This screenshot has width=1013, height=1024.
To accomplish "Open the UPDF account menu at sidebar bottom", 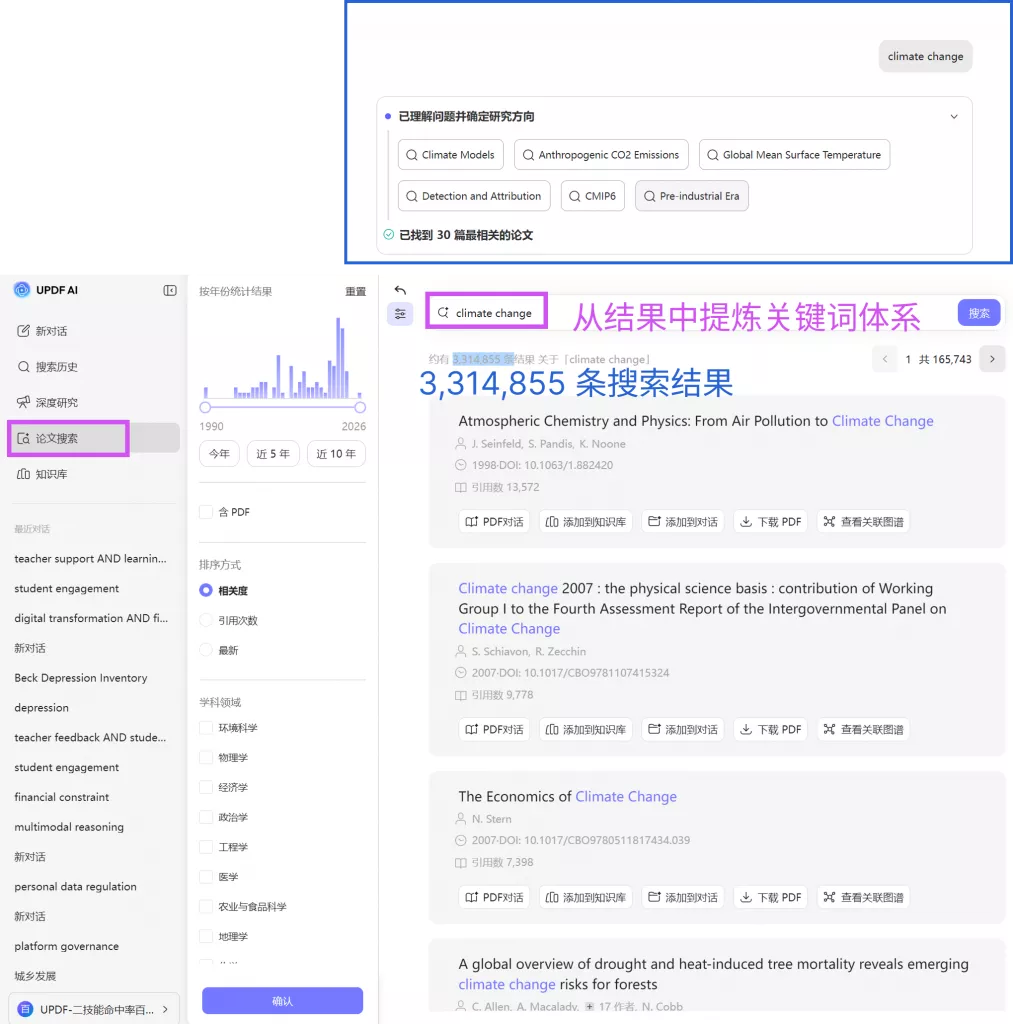I will pos(90,1009).
